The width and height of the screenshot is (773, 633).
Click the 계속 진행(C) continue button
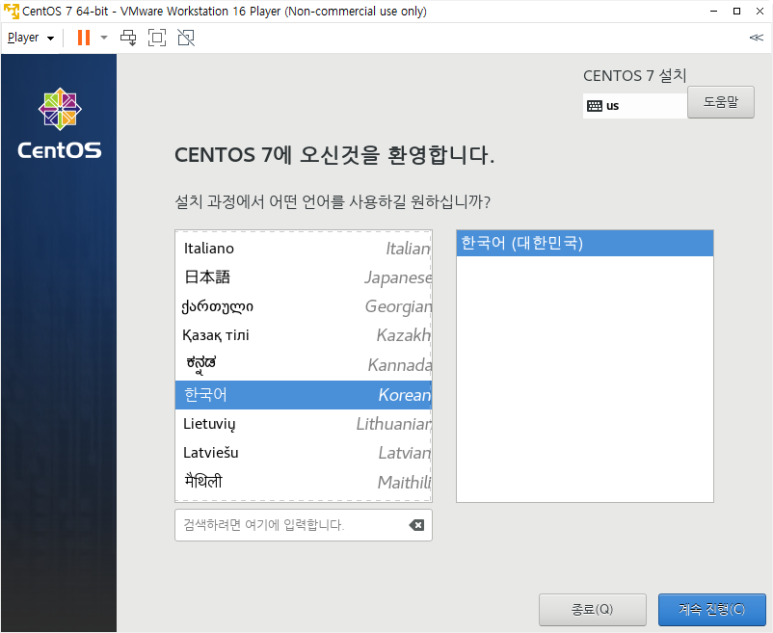(712, 609)
